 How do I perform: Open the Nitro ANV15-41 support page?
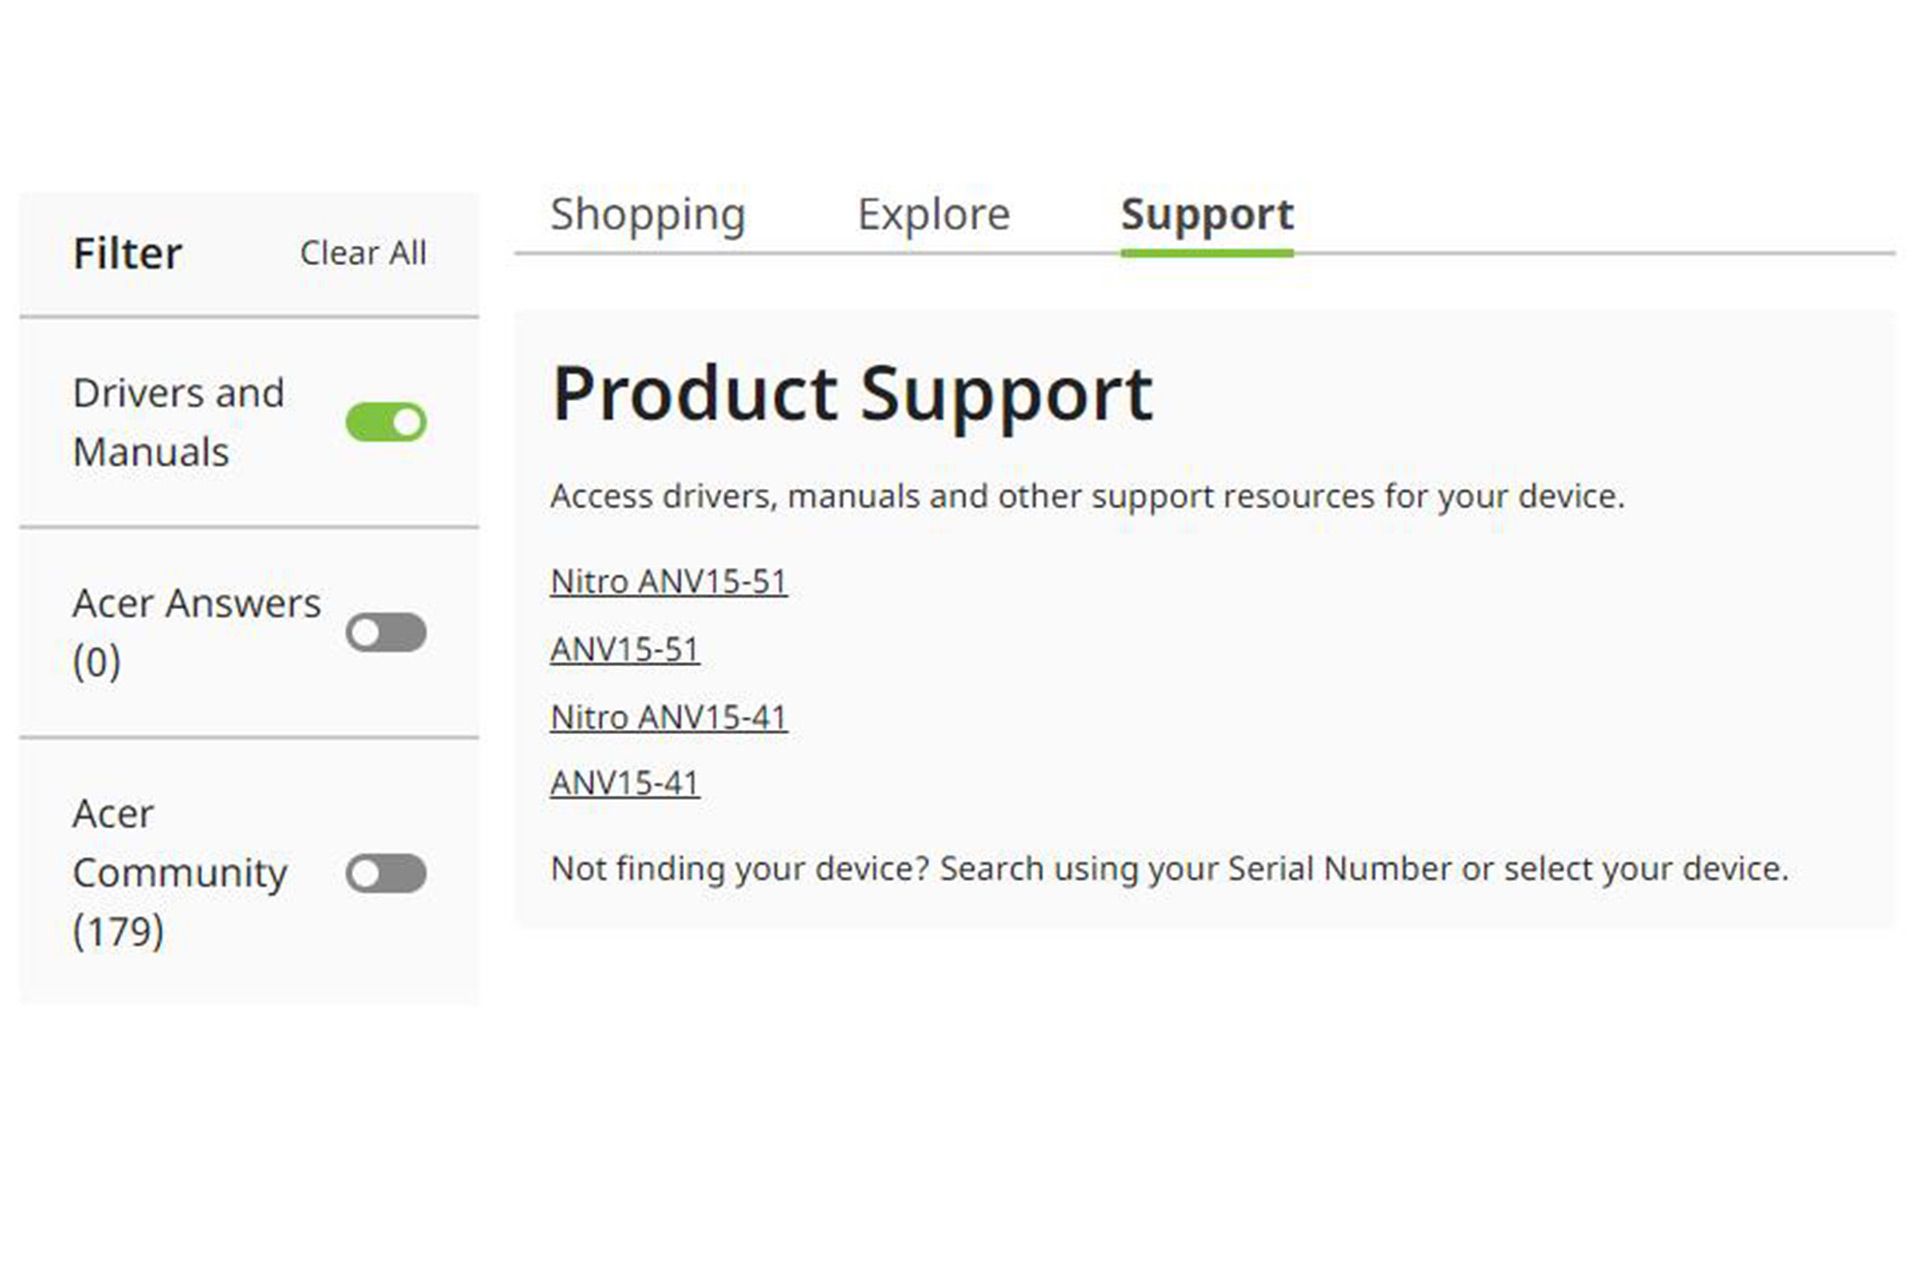pyautogui.click(x=669, y=714)
